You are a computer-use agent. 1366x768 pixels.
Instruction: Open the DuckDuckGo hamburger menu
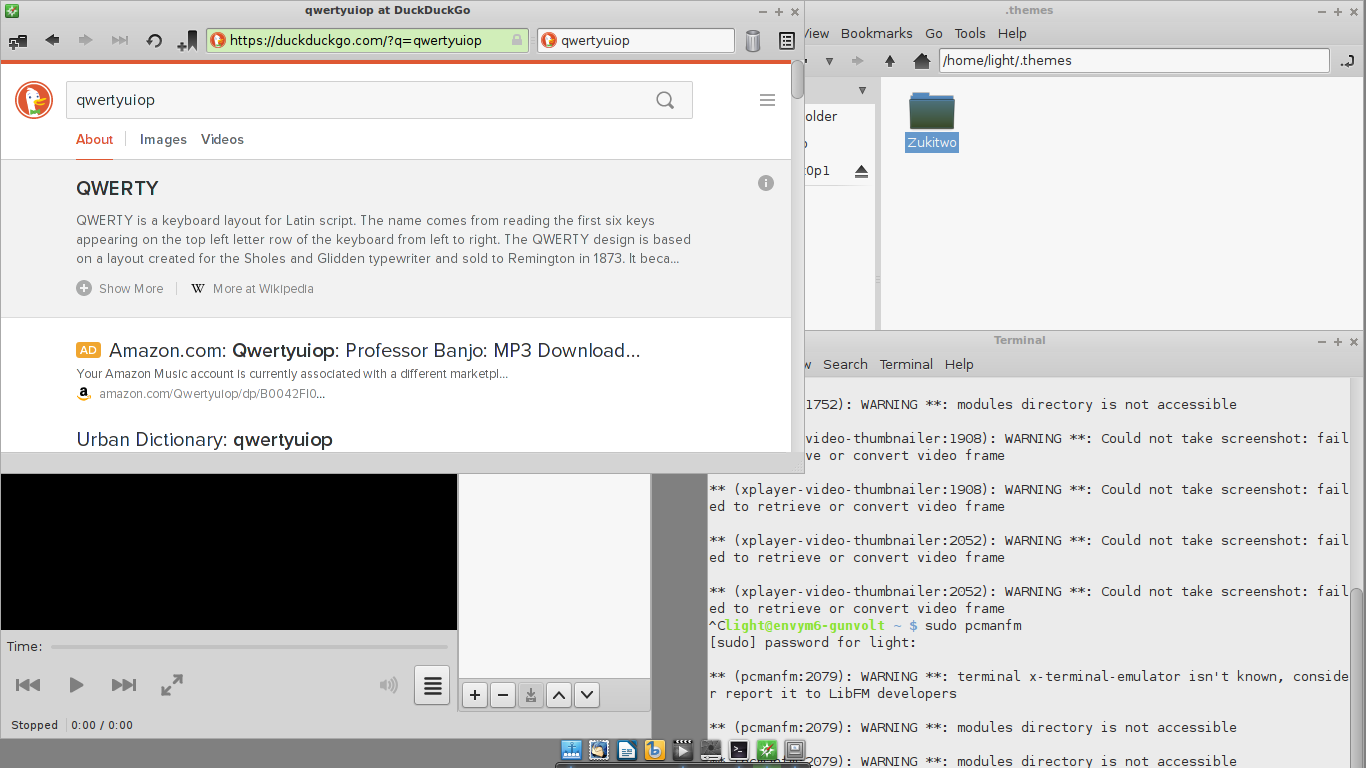point(768,100)
